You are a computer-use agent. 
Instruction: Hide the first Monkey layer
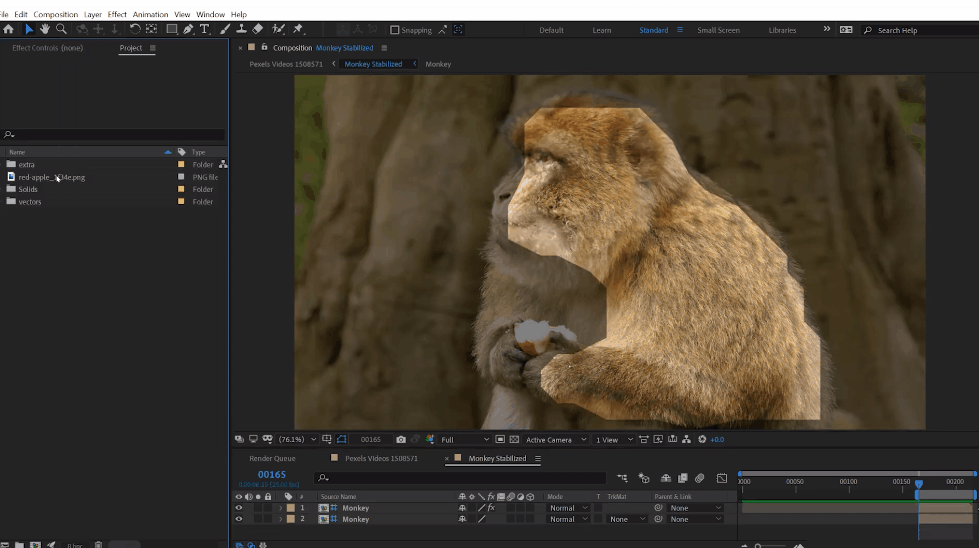(238, 508)
